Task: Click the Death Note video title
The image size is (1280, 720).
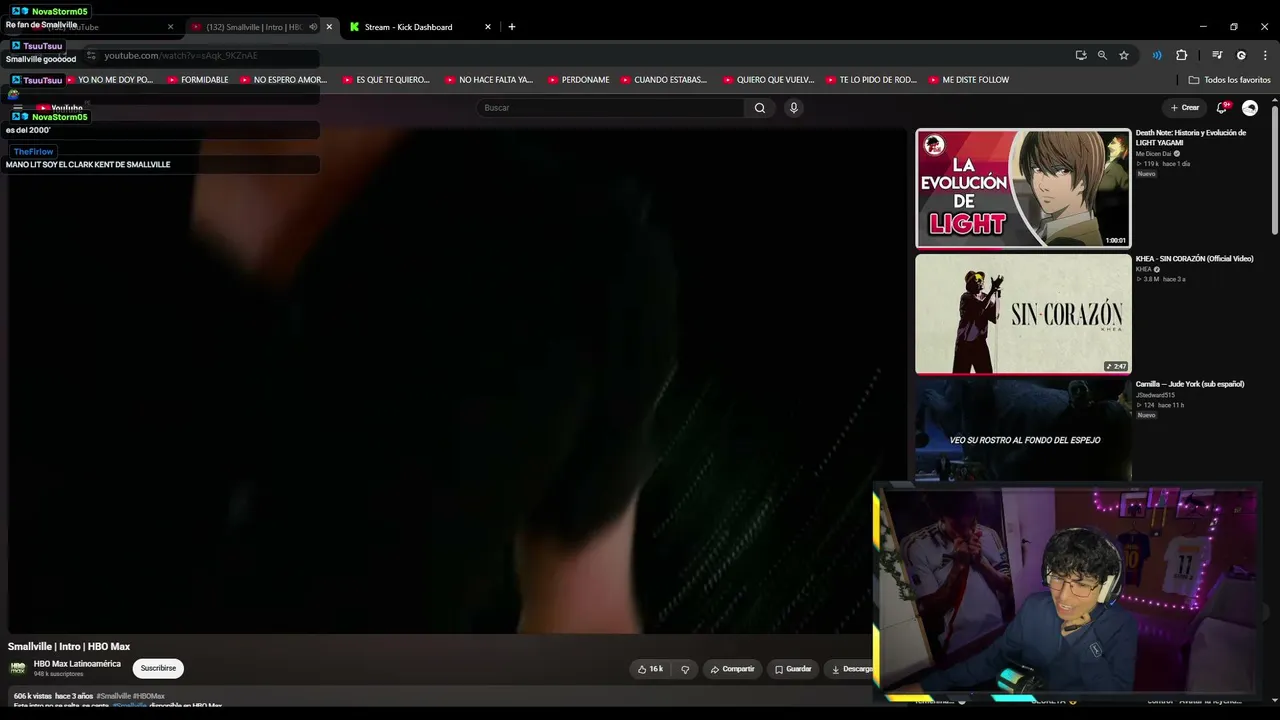Action: point(1191,138)
